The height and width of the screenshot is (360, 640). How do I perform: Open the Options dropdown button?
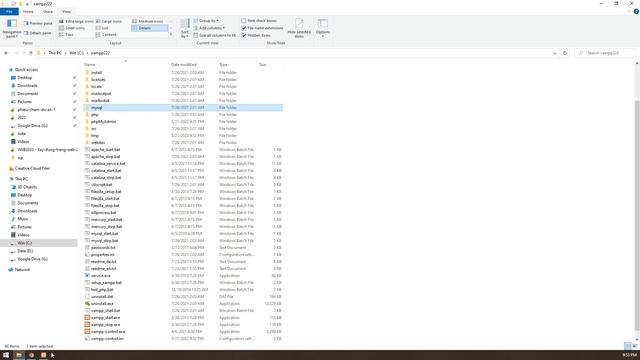[322, 28]
